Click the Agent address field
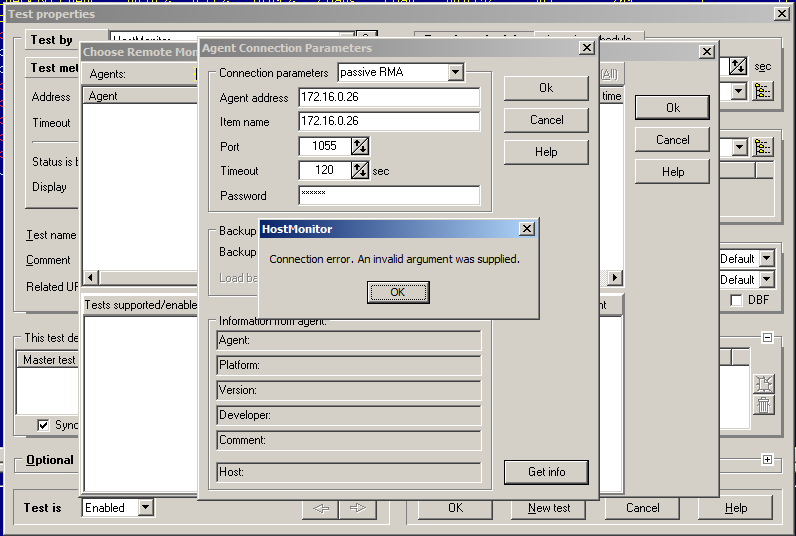Image resolution: width=796 pixels, height=536 pixels. click(x=389, y=97)
